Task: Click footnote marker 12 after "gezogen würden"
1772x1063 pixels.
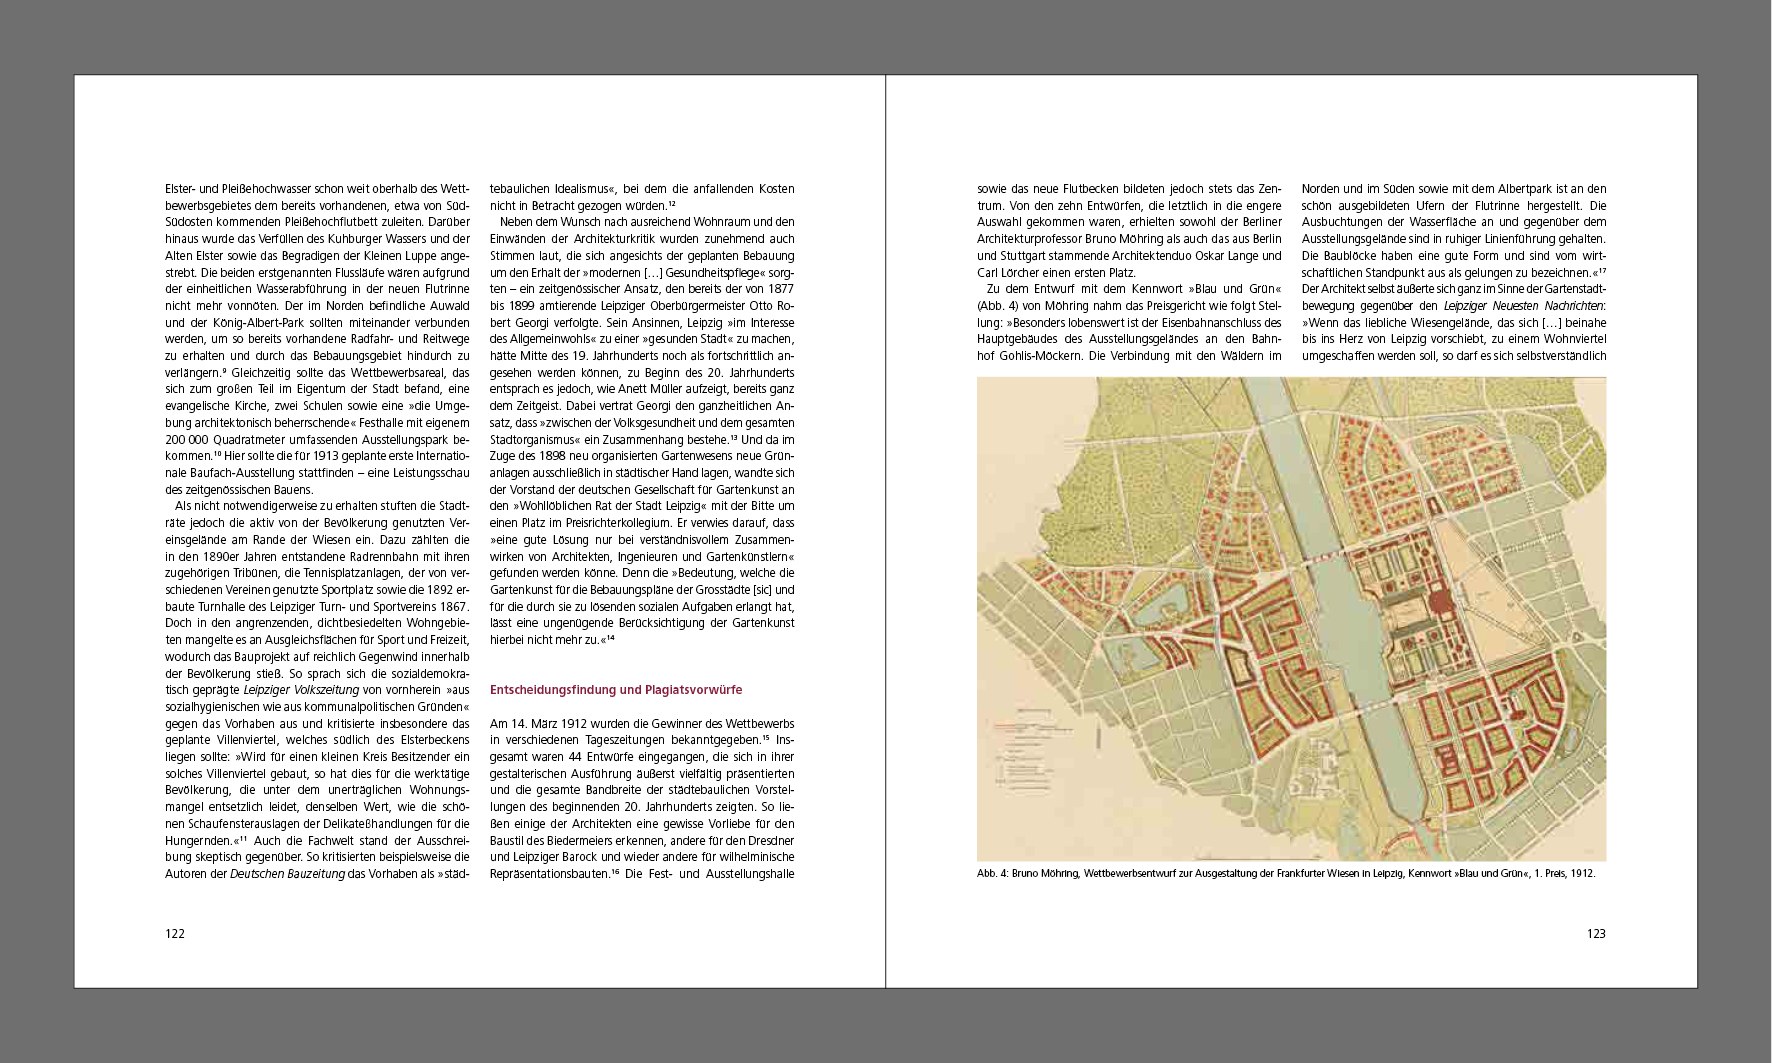Action: tap(672, 204)
